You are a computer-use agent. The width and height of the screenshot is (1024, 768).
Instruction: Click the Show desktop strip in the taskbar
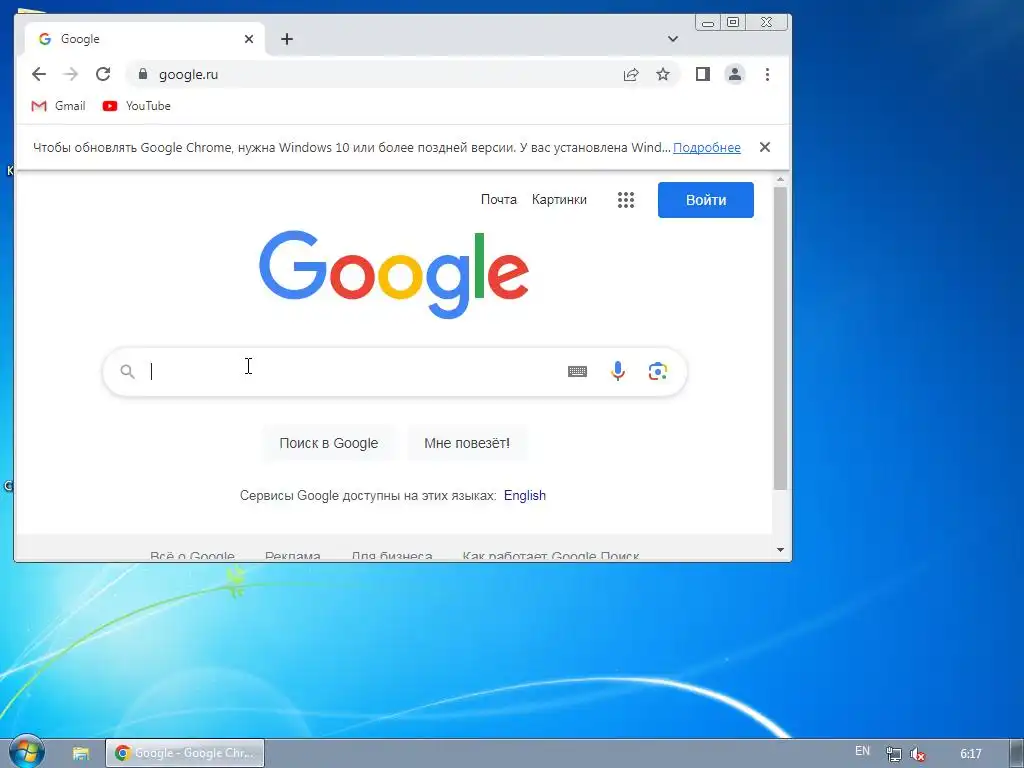[1016, 754]
